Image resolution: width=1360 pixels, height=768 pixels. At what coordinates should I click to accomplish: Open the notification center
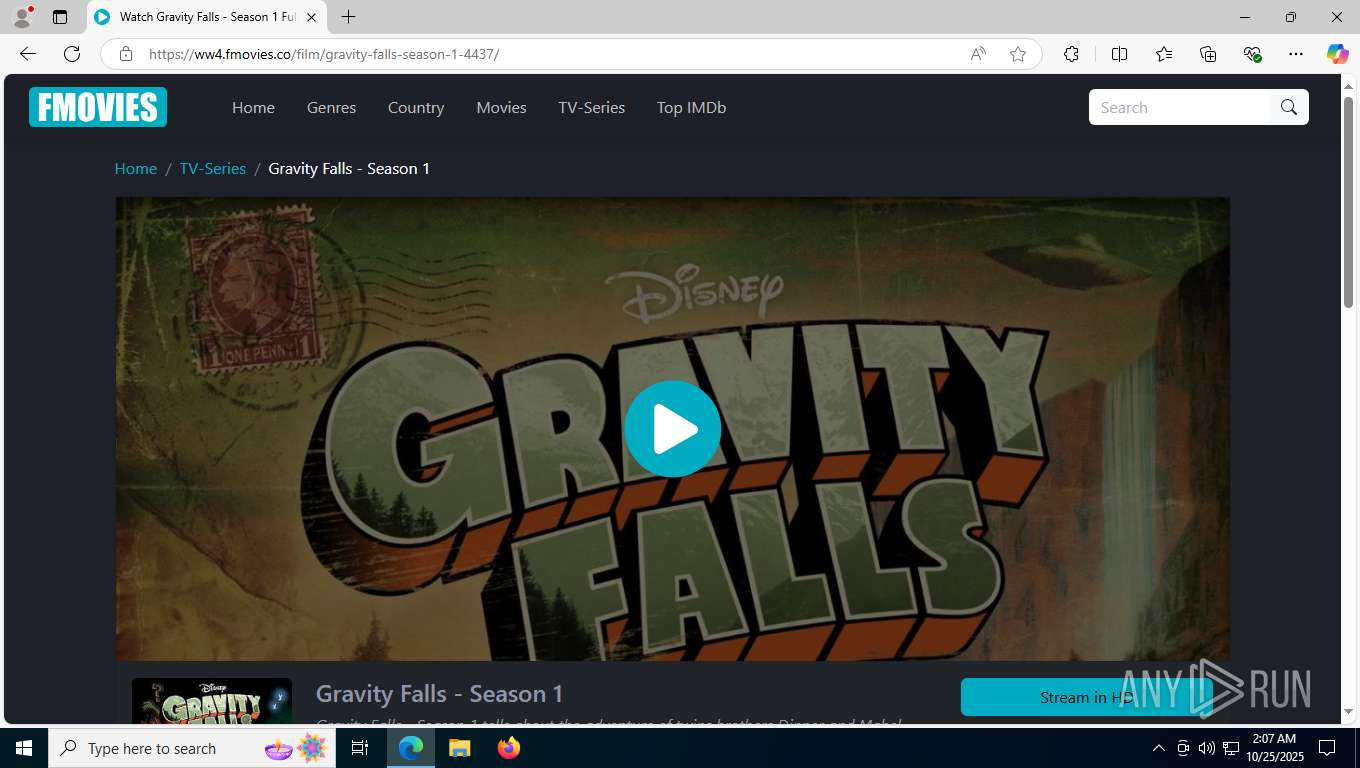click(1327, 748)
